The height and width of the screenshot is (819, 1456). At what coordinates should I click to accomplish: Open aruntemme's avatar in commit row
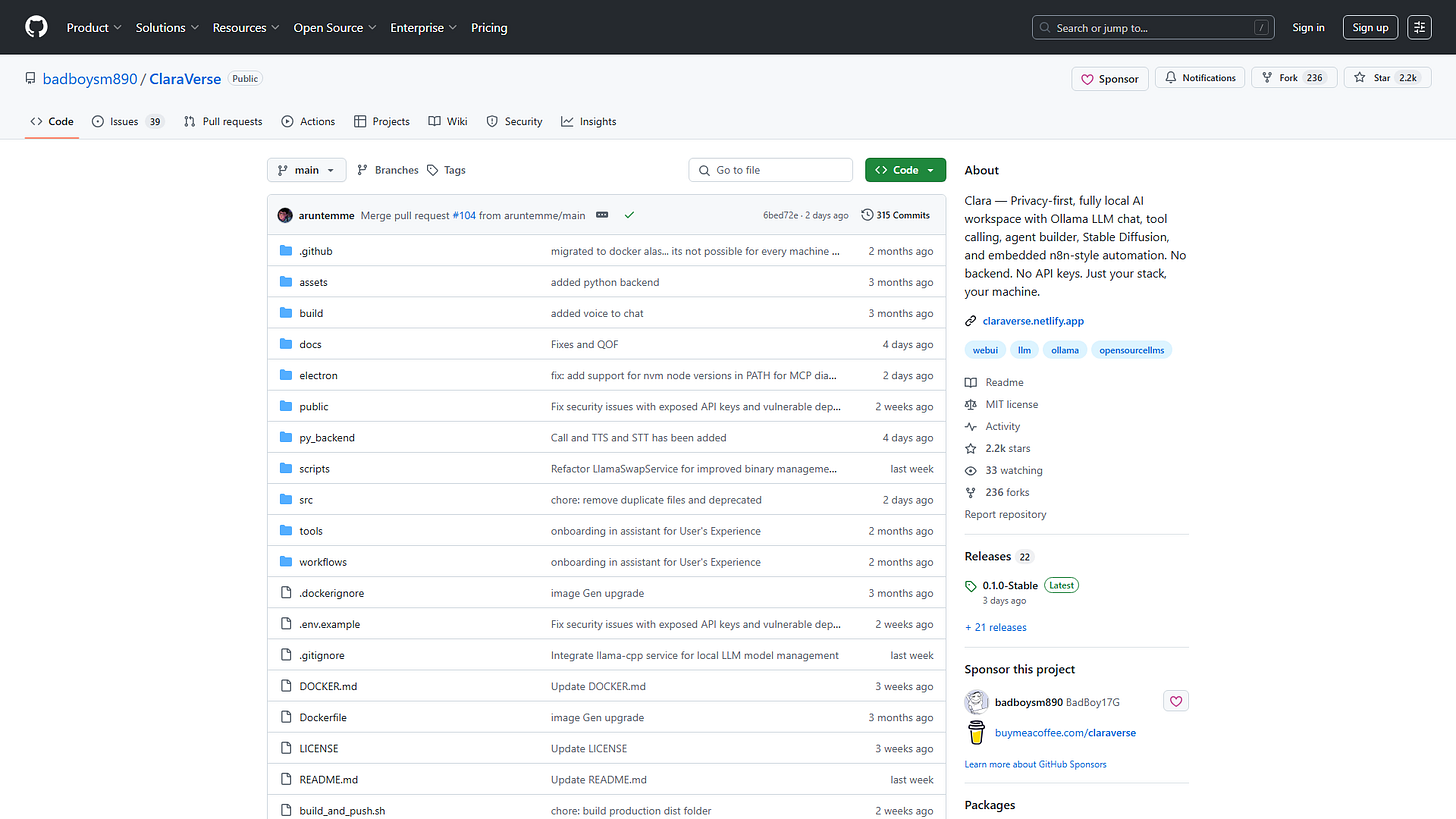click(285, 215)
